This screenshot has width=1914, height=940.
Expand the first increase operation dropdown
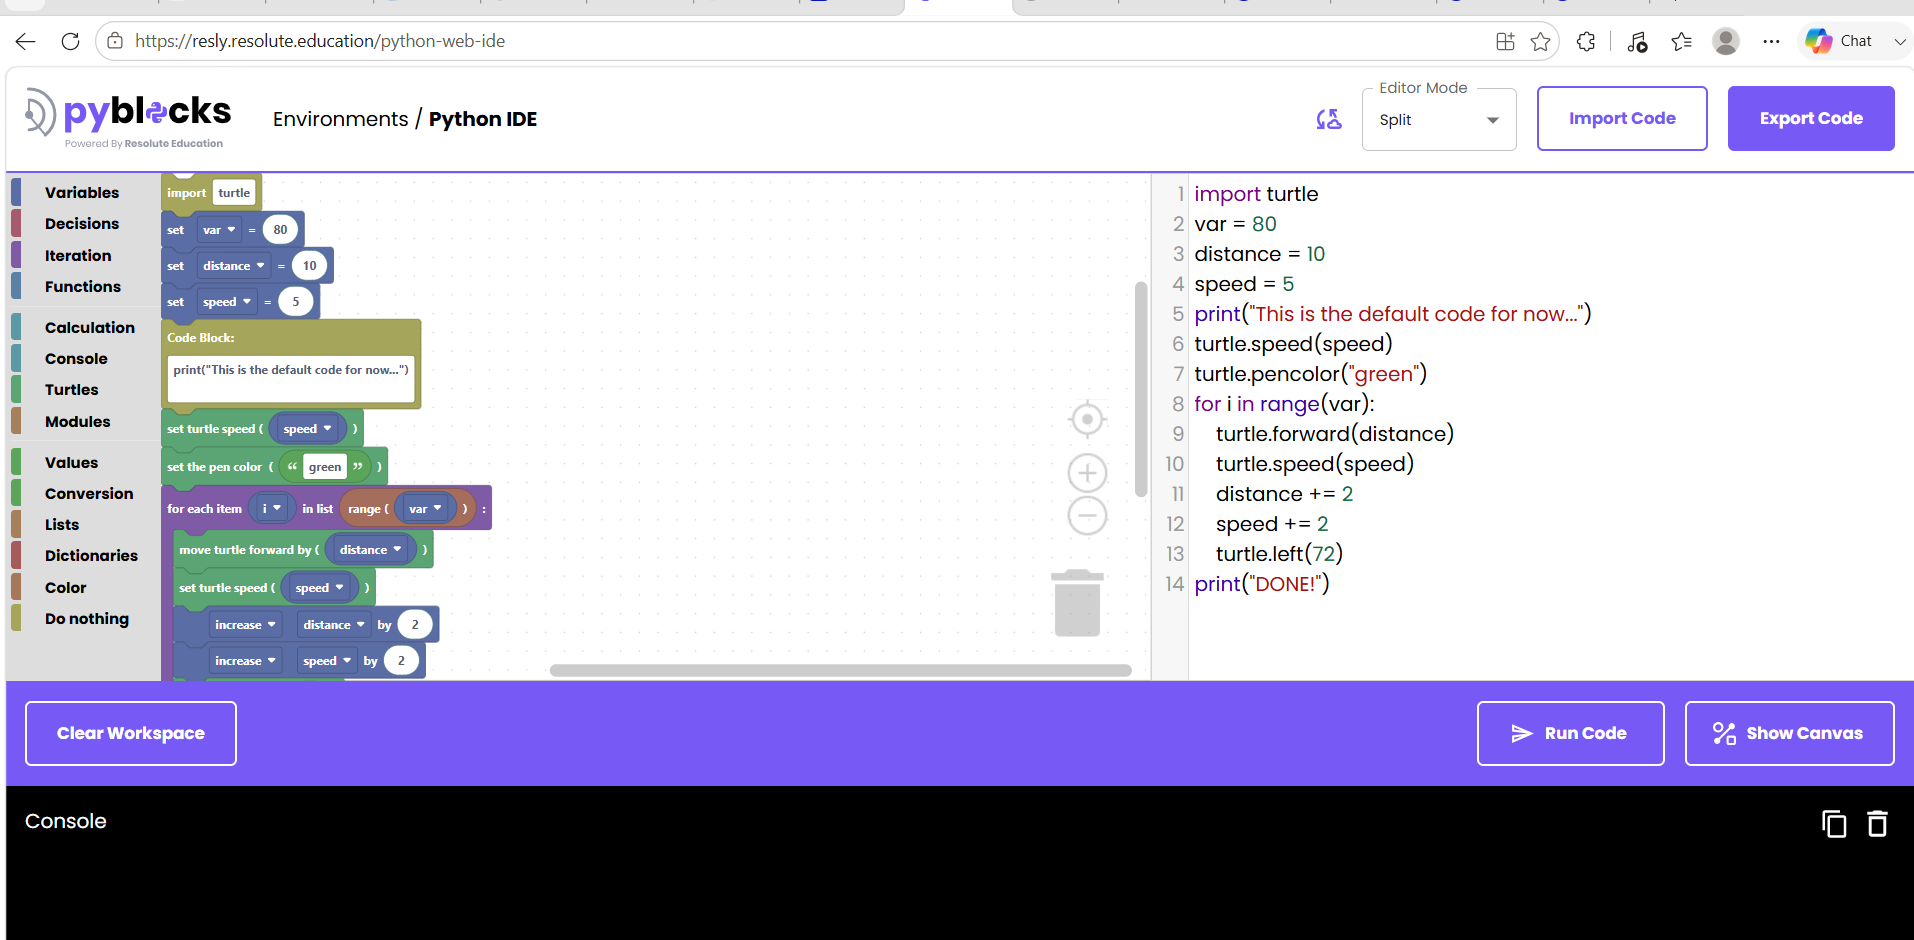(x=245, y=625)
